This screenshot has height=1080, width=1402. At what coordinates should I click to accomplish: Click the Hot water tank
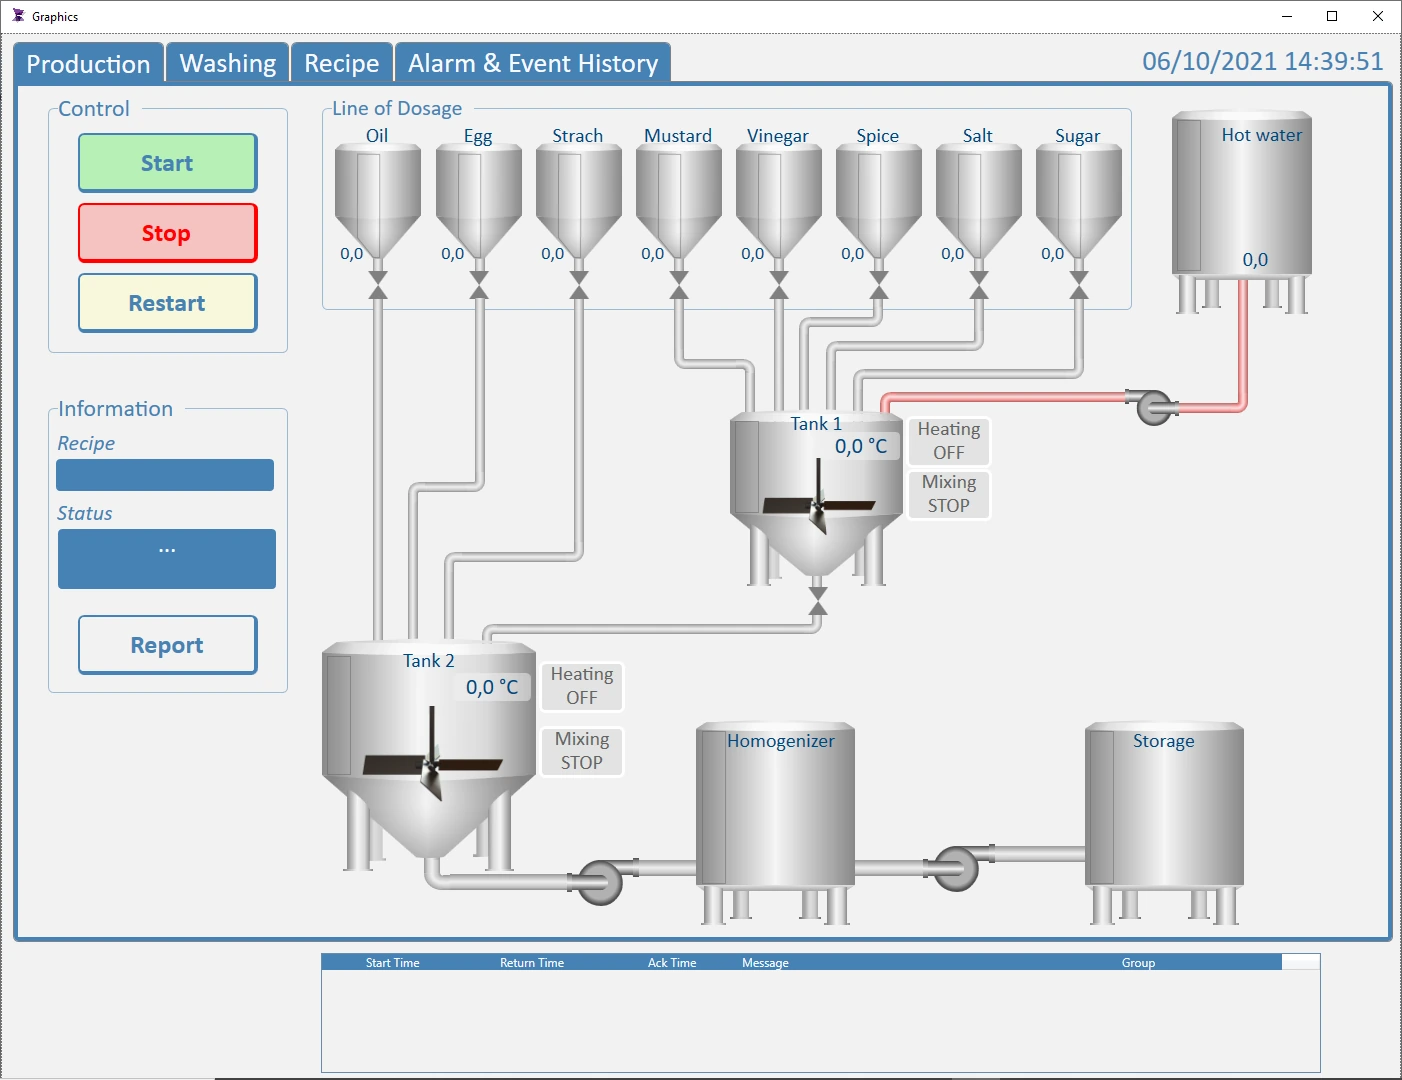[x=1242, y=212]
